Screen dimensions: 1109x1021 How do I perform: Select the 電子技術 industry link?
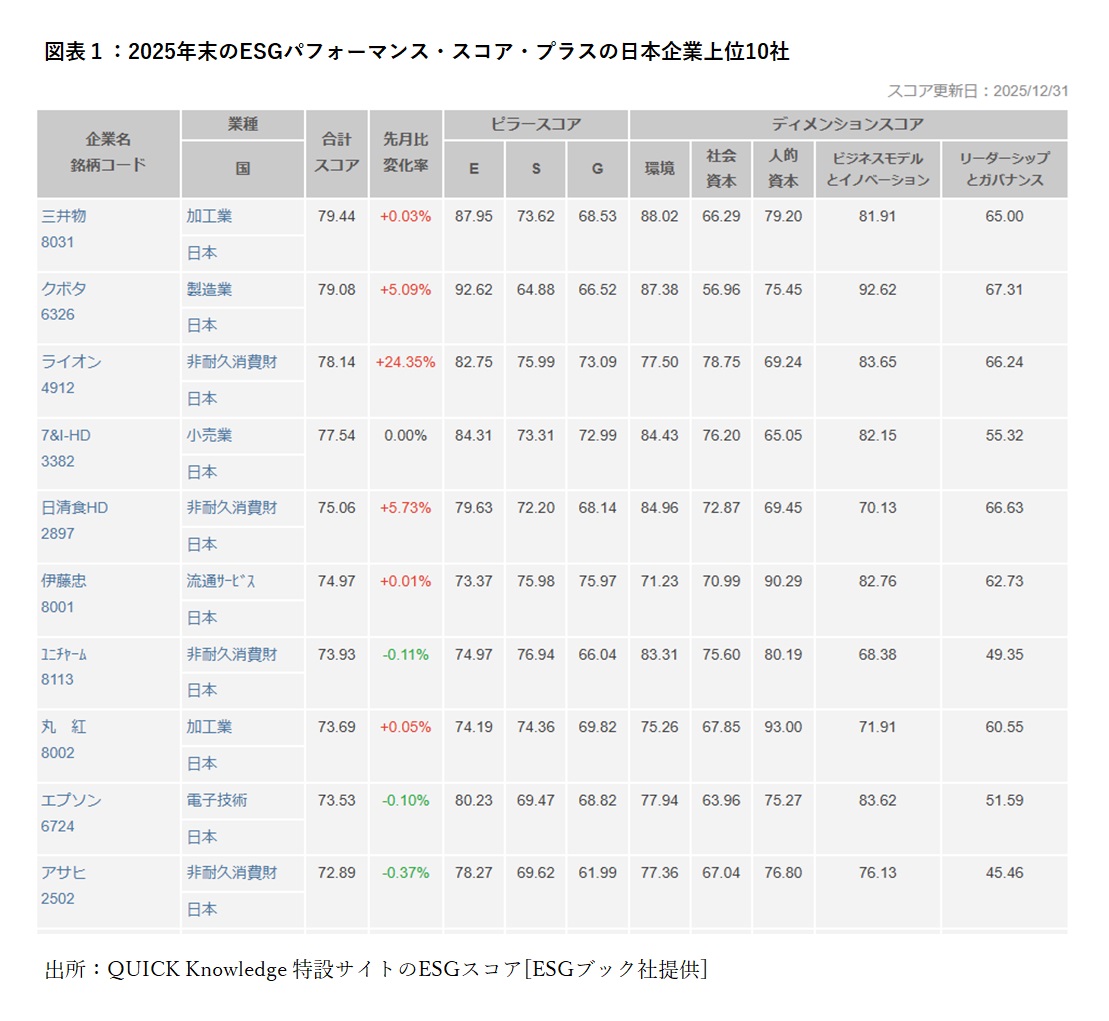pyautogui.click(x=214, y=800)
